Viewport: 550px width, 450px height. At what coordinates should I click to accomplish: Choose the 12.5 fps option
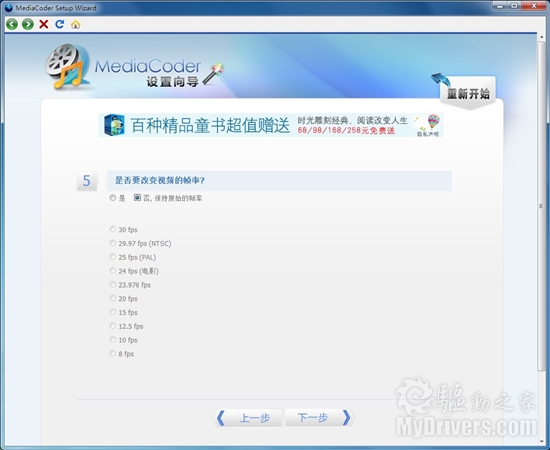click(113, 326)
